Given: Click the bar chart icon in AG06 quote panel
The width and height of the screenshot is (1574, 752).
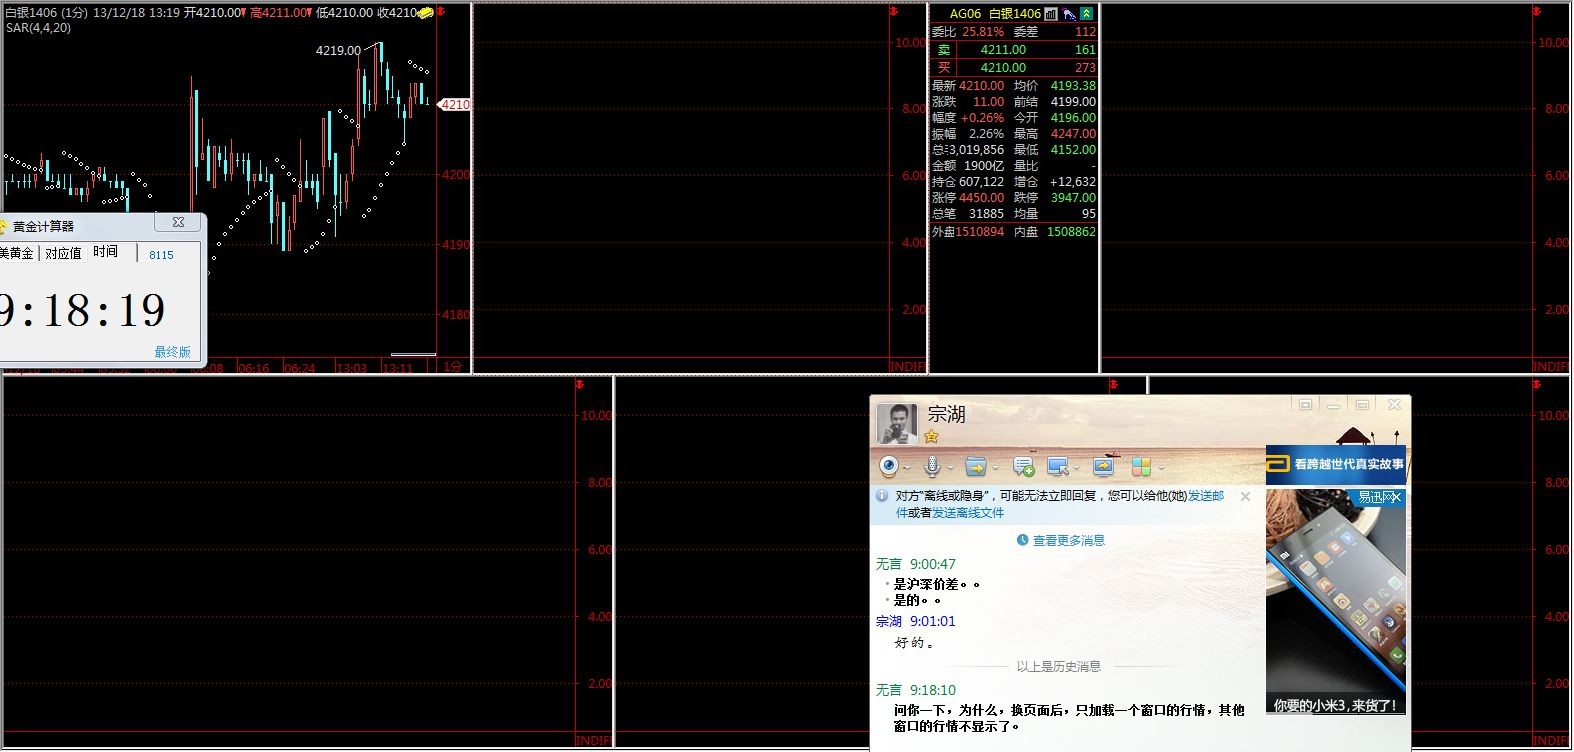Looking at the screenshot, I should point(1050,14).
